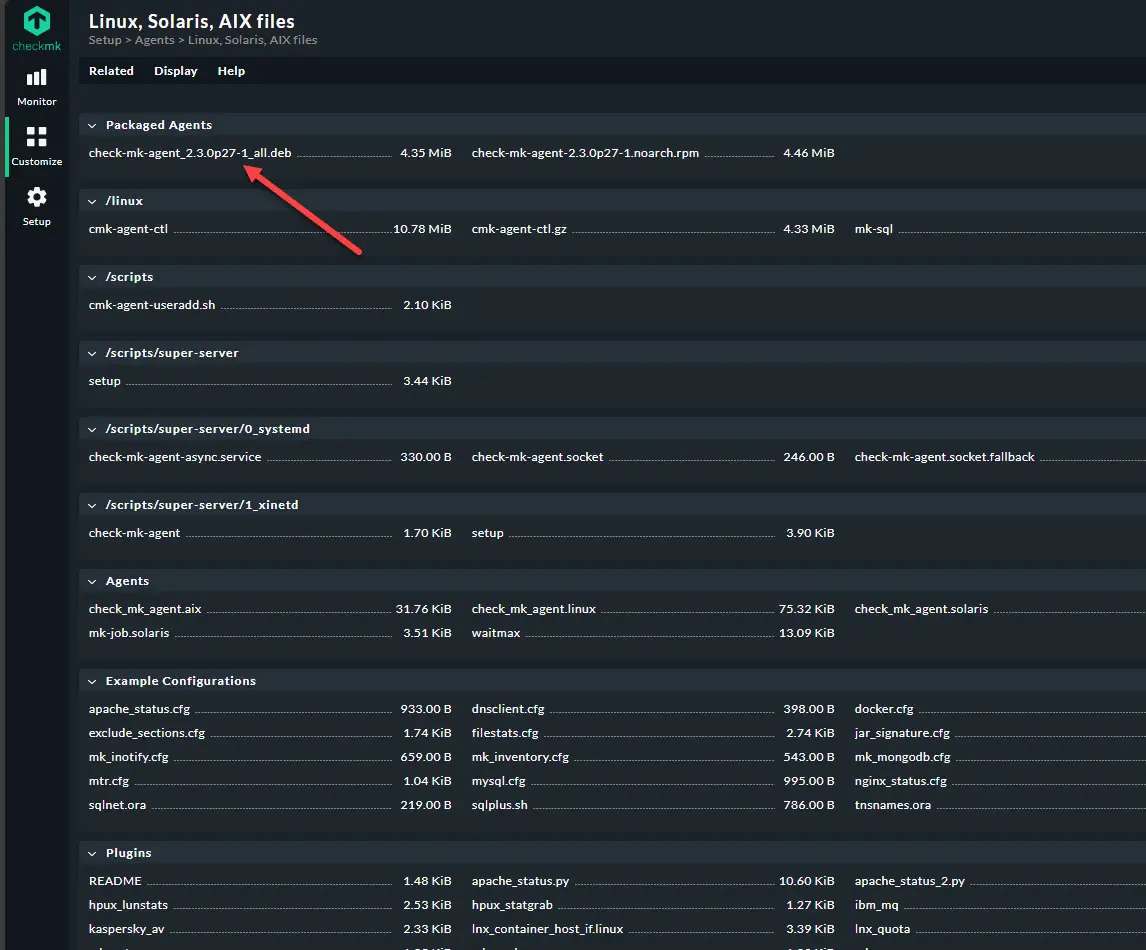Download check-mk-agent.socket
The width and height of the screenshot is (1146, 950).
point(537,457)
